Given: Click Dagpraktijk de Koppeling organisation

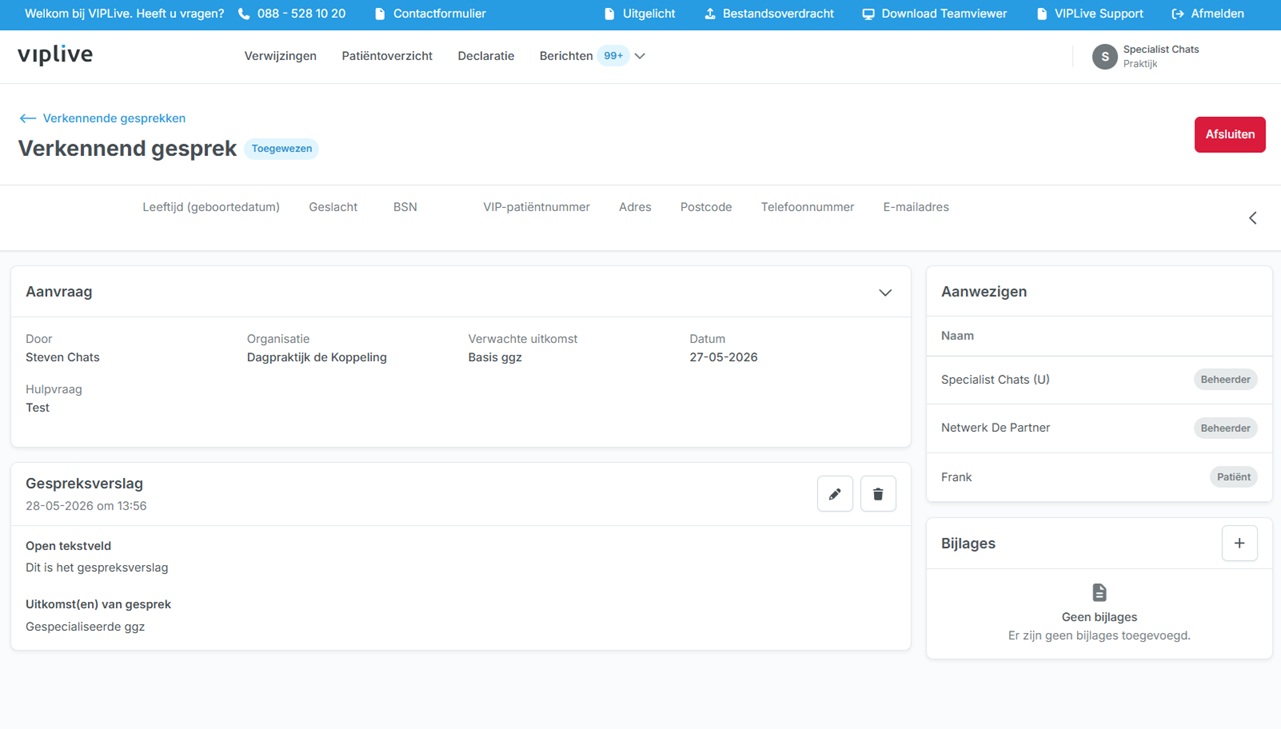Looking at the screenshot, I should coord(317,357).
